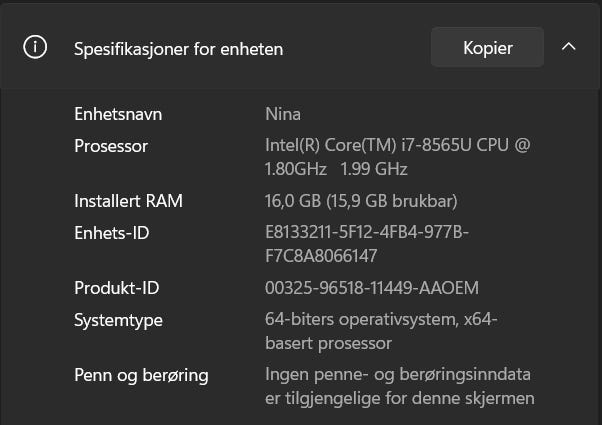Screen dimensions: 602x425
Task: Collapse the Spesifikasjoner for enheten section
Action: tap(569, 47)
